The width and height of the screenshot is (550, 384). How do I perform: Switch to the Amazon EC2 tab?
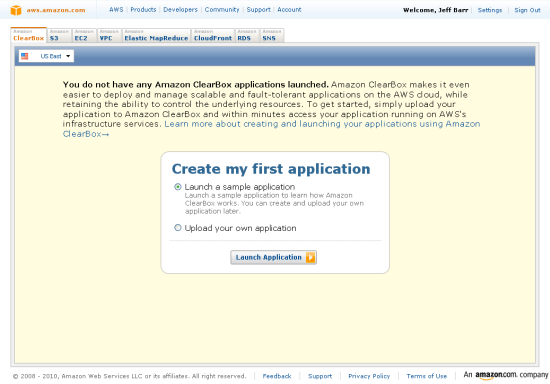pyautogui.click(x=84, y=35)
